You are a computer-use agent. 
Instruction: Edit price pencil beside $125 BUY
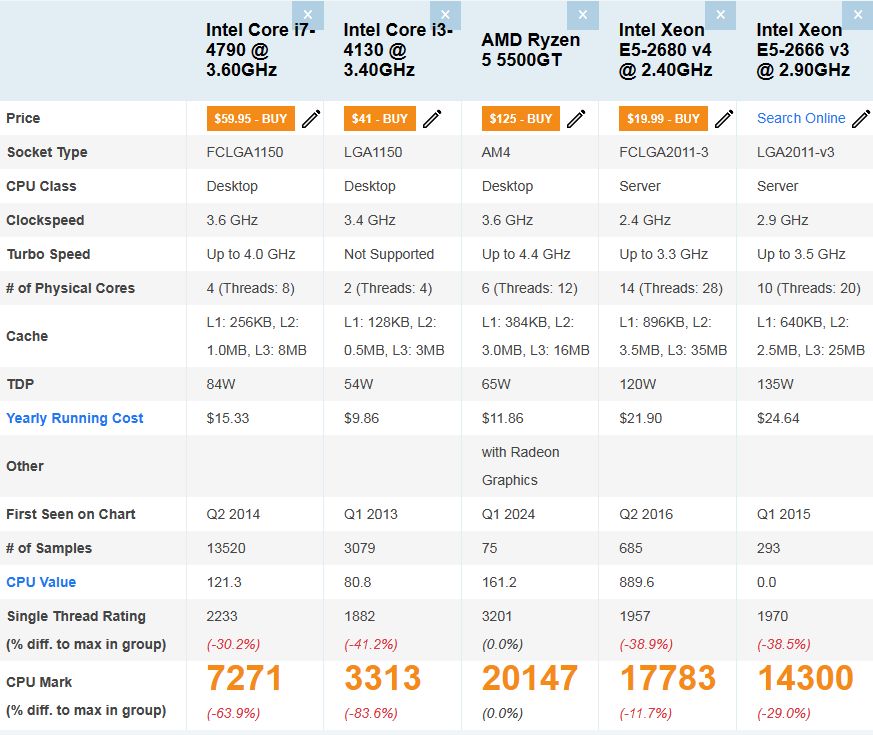[576, 119]
